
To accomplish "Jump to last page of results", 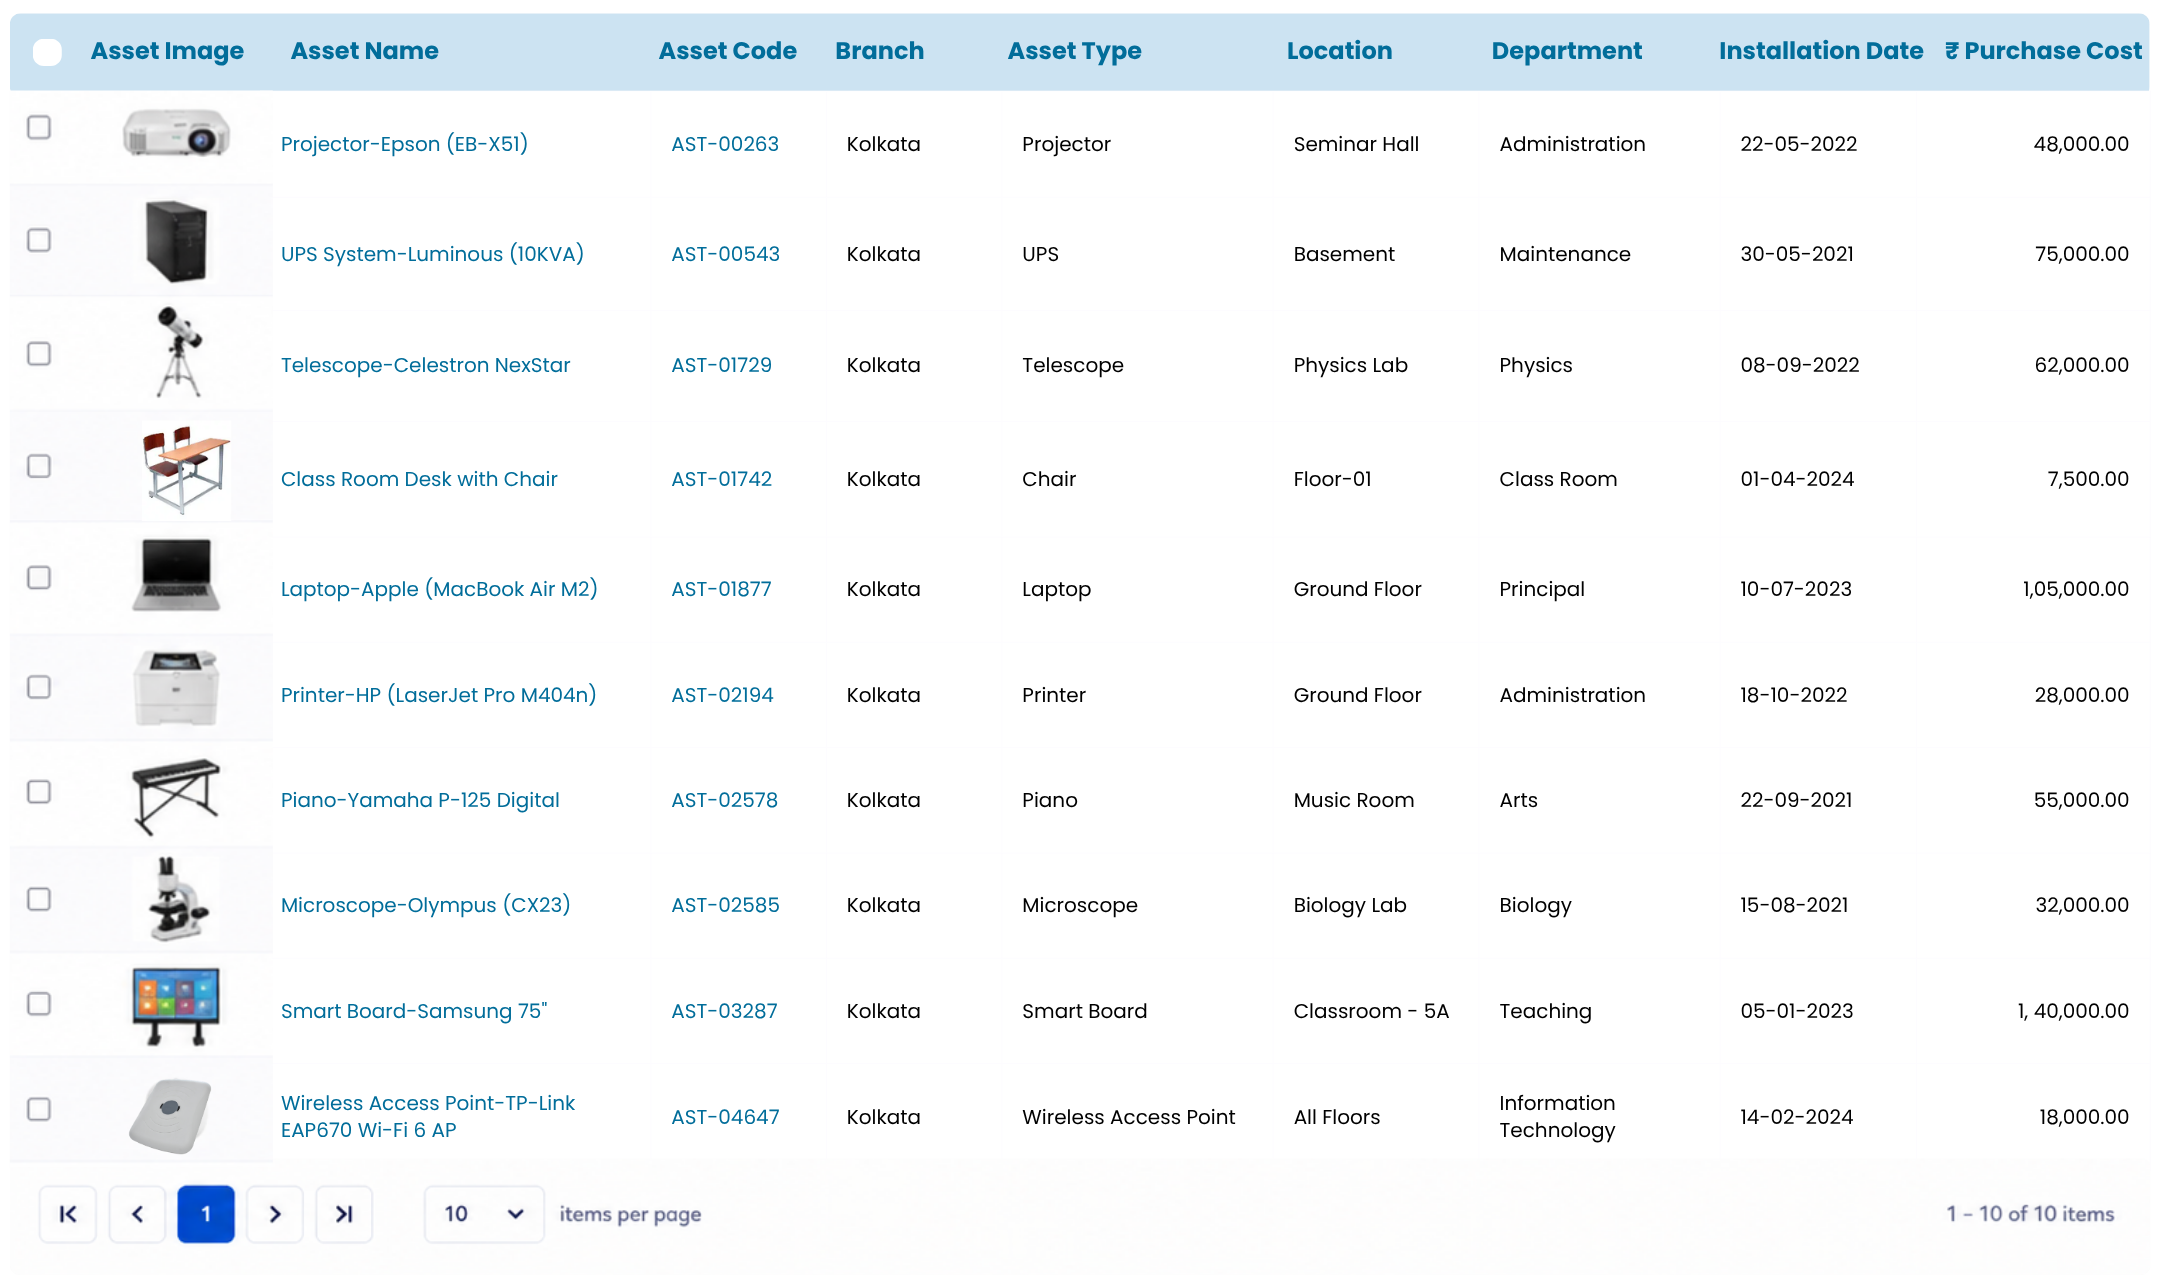I will click(x=344, y=1214).
